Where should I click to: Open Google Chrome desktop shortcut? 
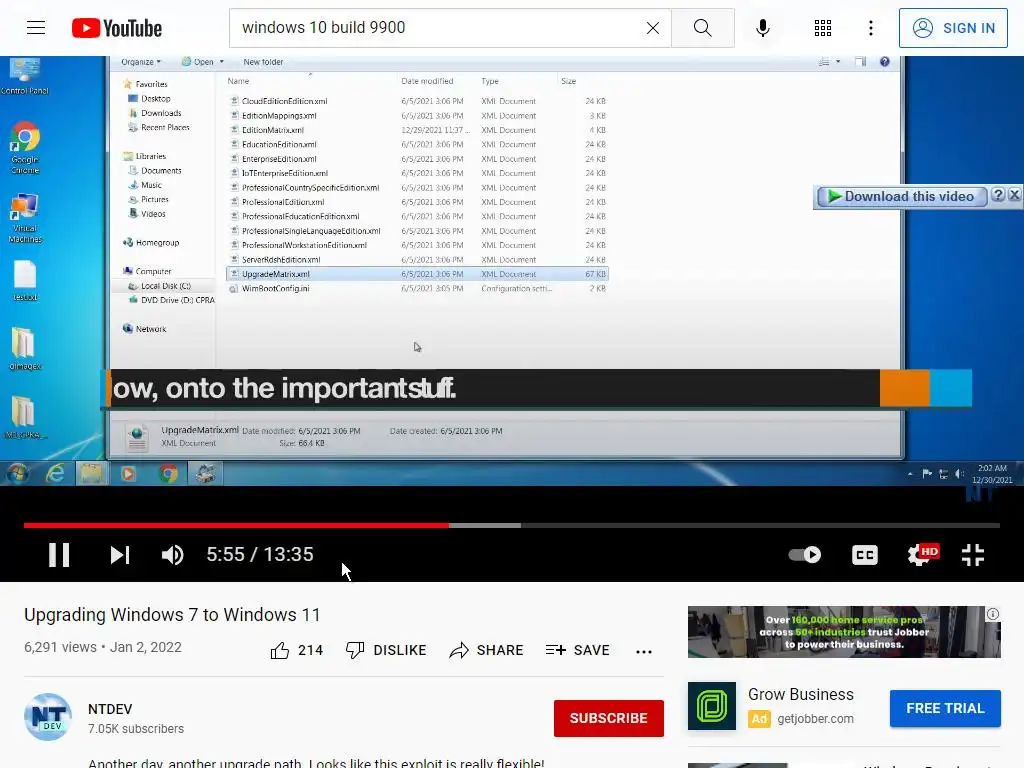pos(25,148)
